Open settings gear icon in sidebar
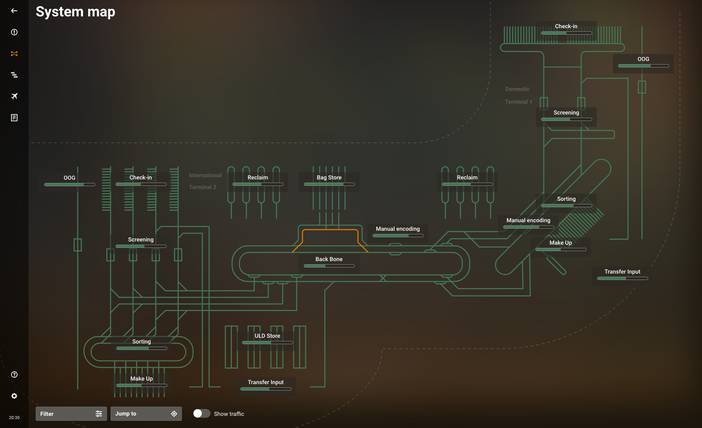702x428 pixels. point(14,396)
